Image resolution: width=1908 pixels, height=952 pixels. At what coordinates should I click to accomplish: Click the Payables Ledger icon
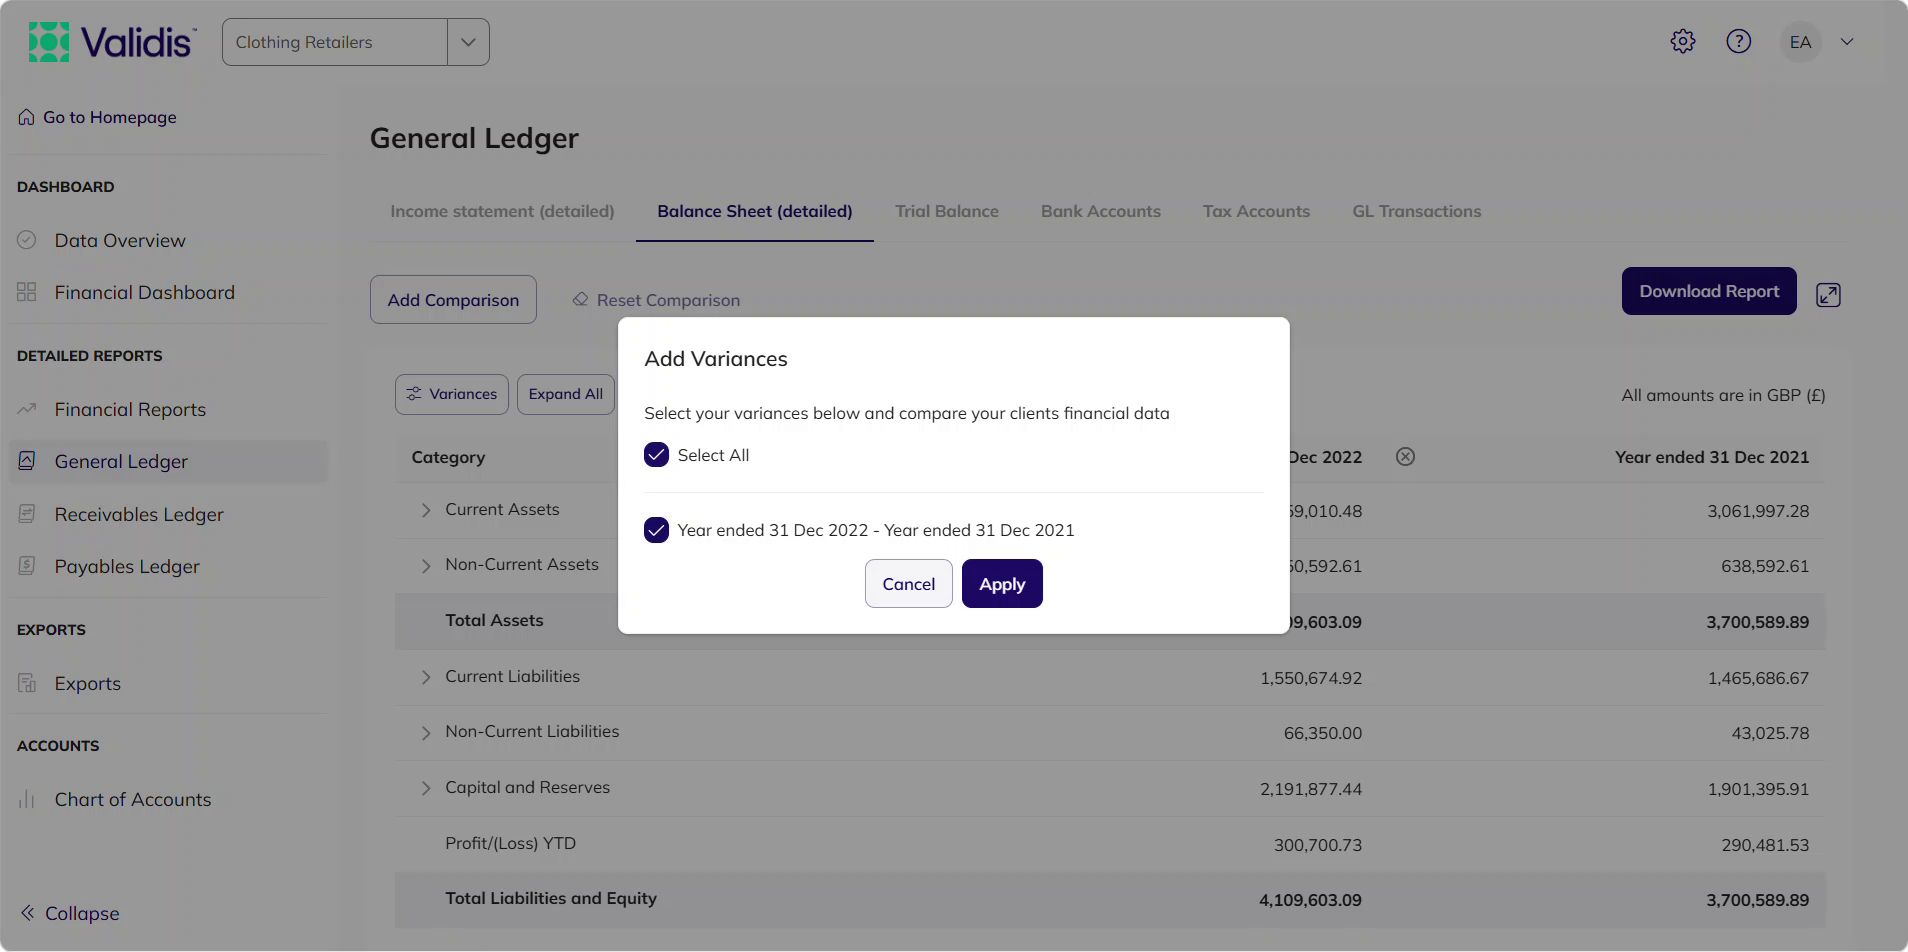[27, 566]
